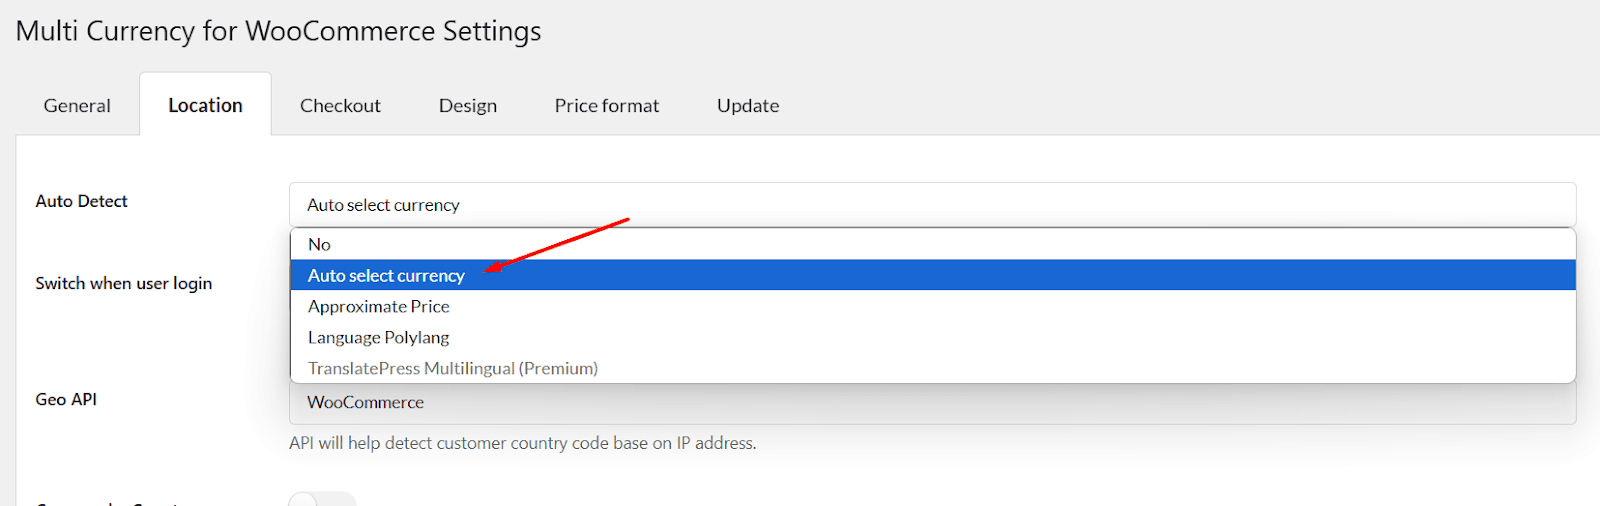Choose the Language Polylang option
Viewport: 1600px width, 506px height.
tap(932, 337)
